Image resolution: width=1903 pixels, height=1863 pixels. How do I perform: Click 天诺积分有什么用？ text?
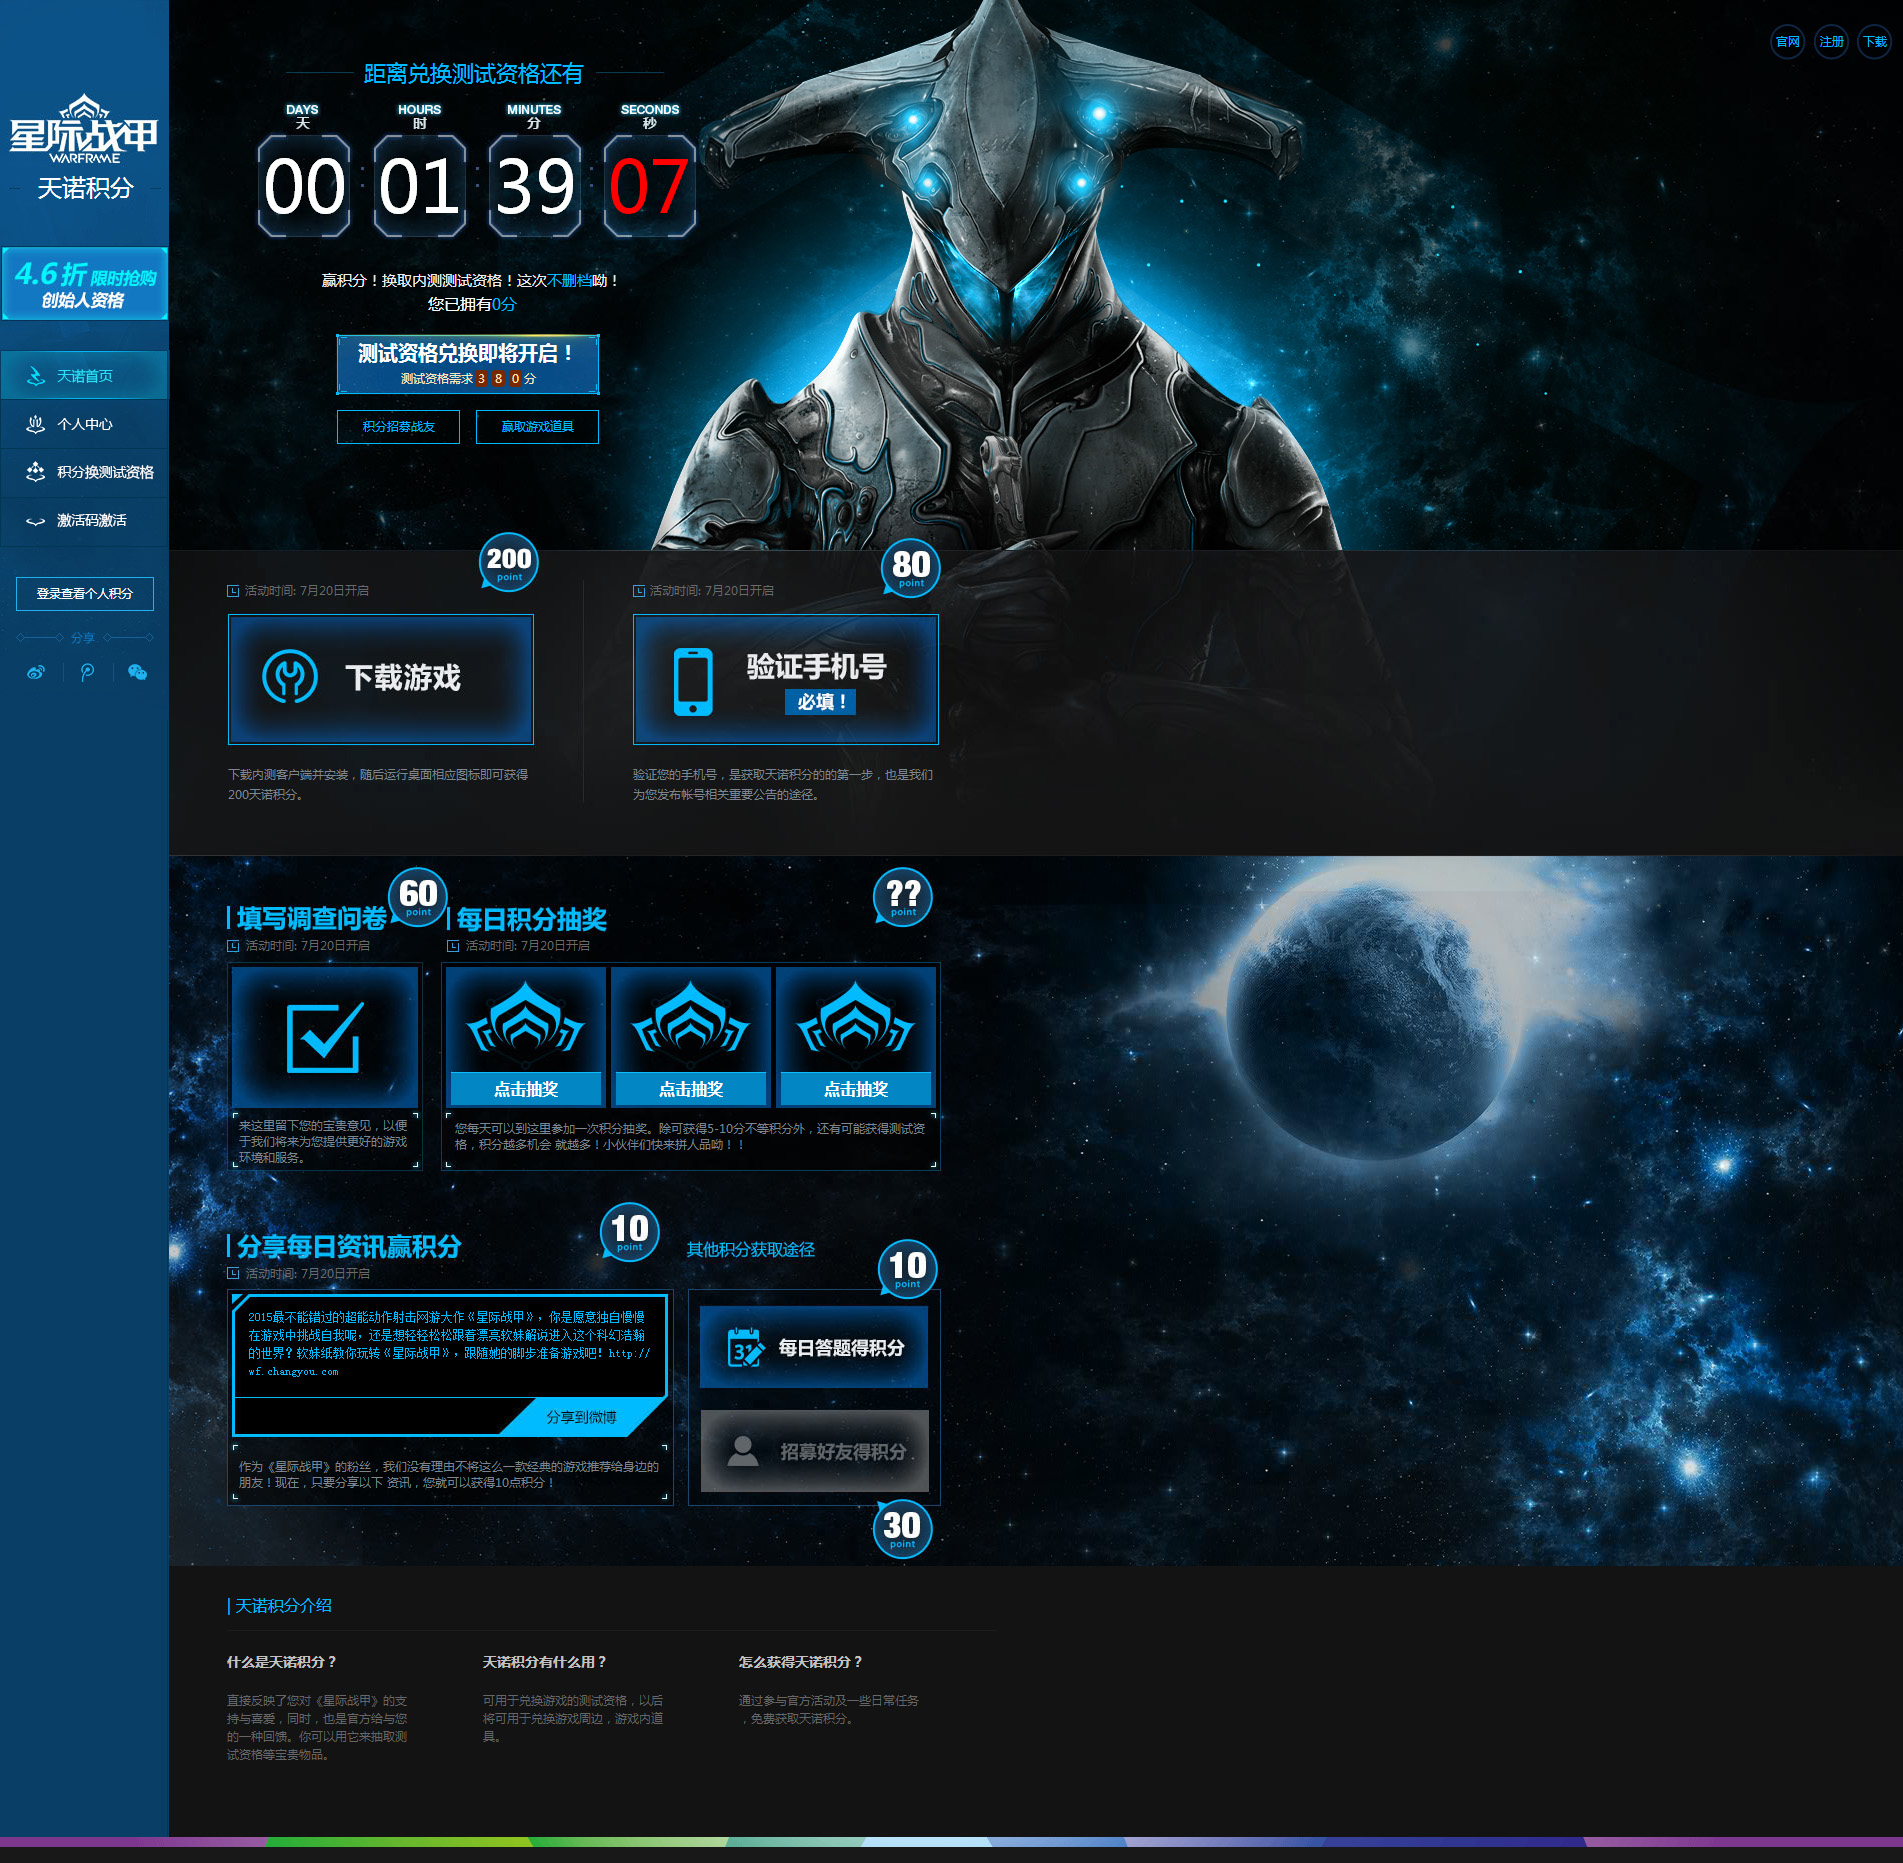(545, 1662)
